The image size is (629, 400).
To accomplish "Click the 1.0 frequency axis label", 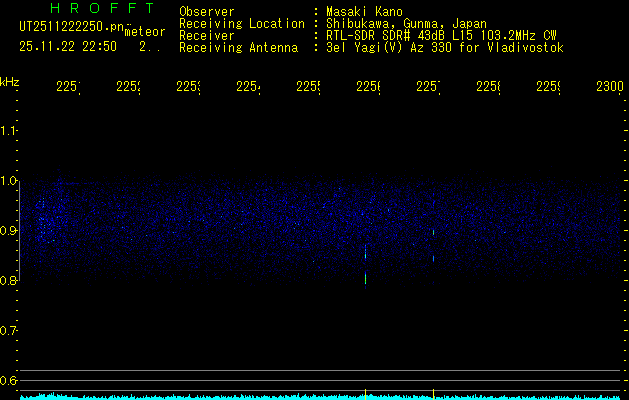I will tap(8, 181).
